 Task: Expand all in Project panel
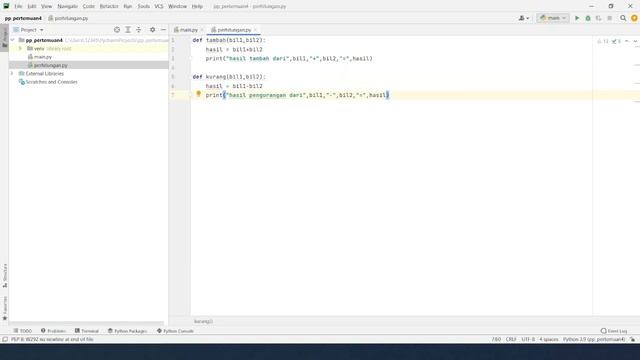128,30
